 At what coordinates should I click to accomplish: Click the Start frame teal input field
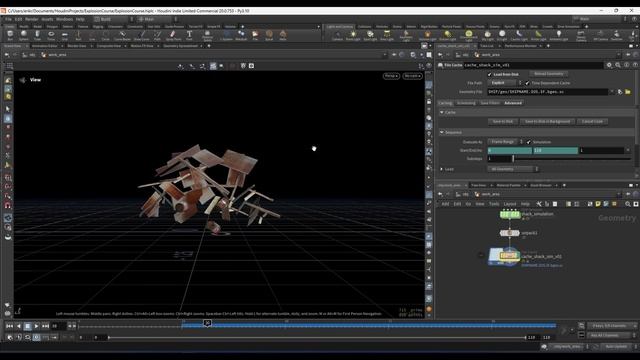click(509, 151)
